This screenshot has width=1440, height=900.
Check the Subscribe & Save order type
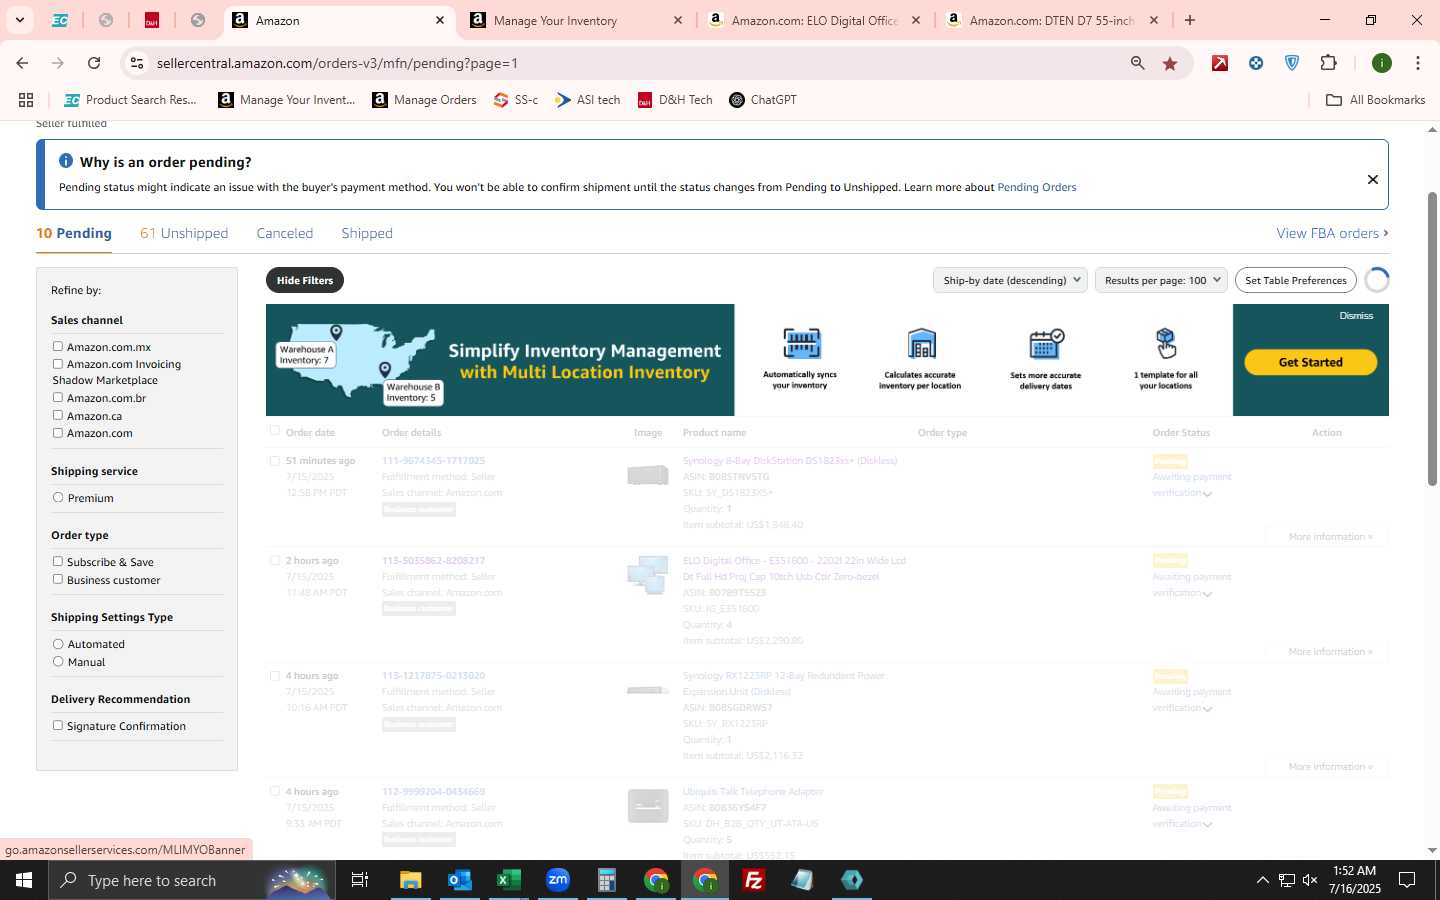coord(58,561)
